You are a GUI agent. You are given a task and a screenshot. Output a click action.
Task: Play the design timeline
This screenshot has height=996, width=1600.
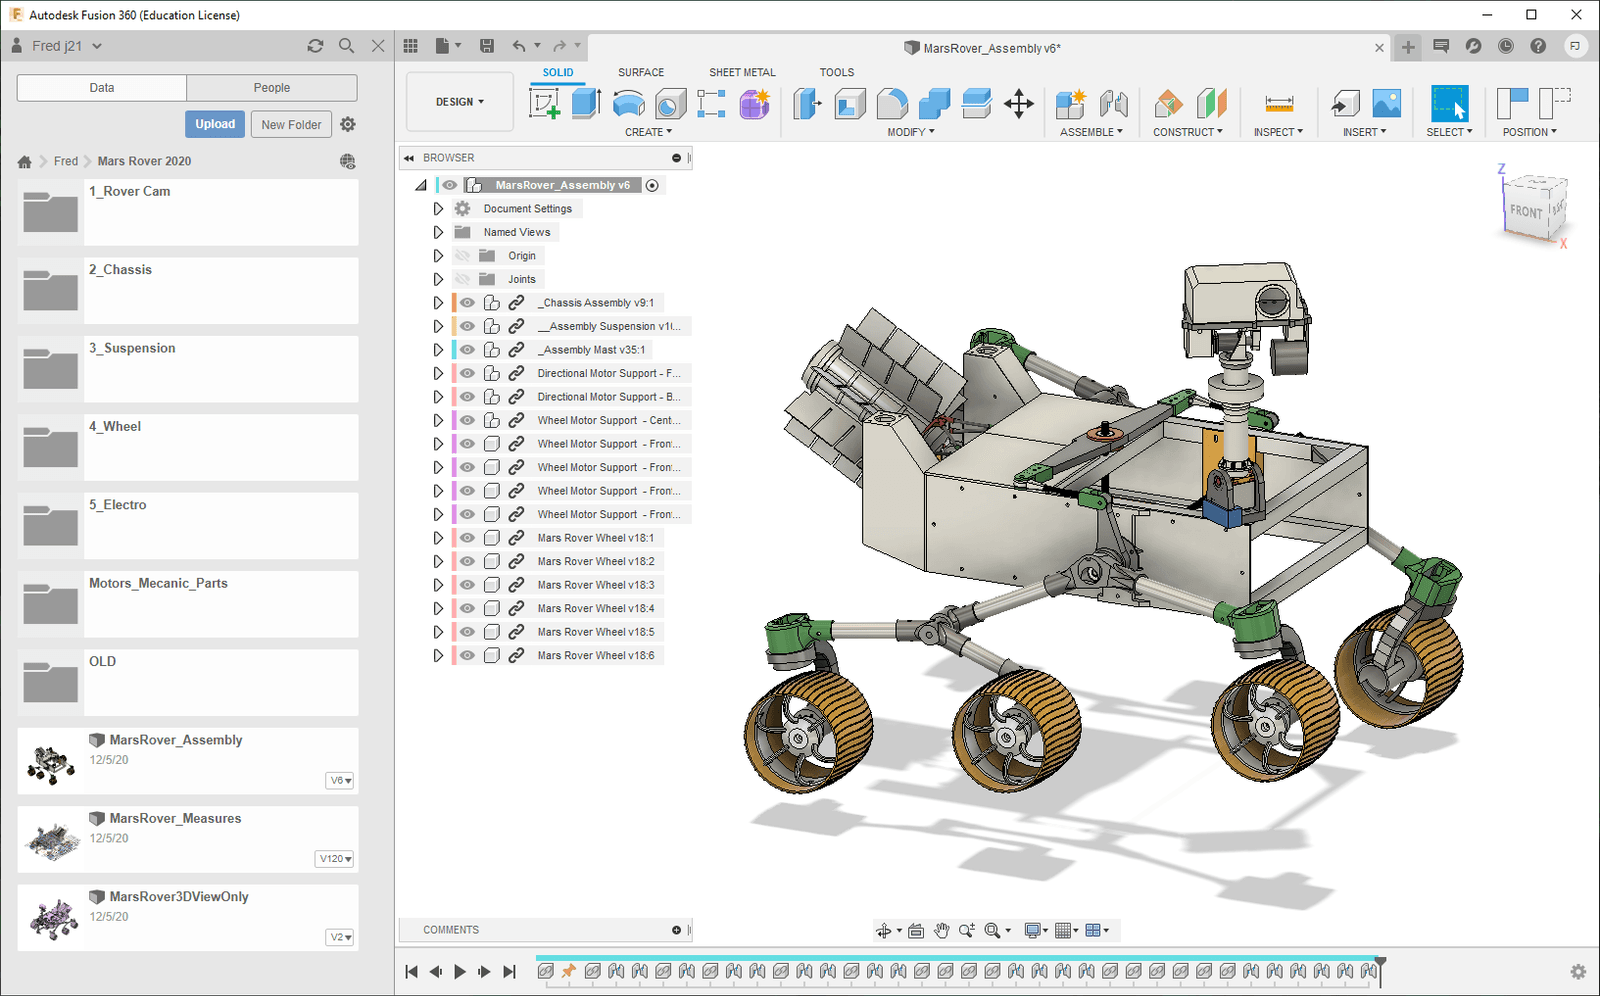tap(460, 971)
